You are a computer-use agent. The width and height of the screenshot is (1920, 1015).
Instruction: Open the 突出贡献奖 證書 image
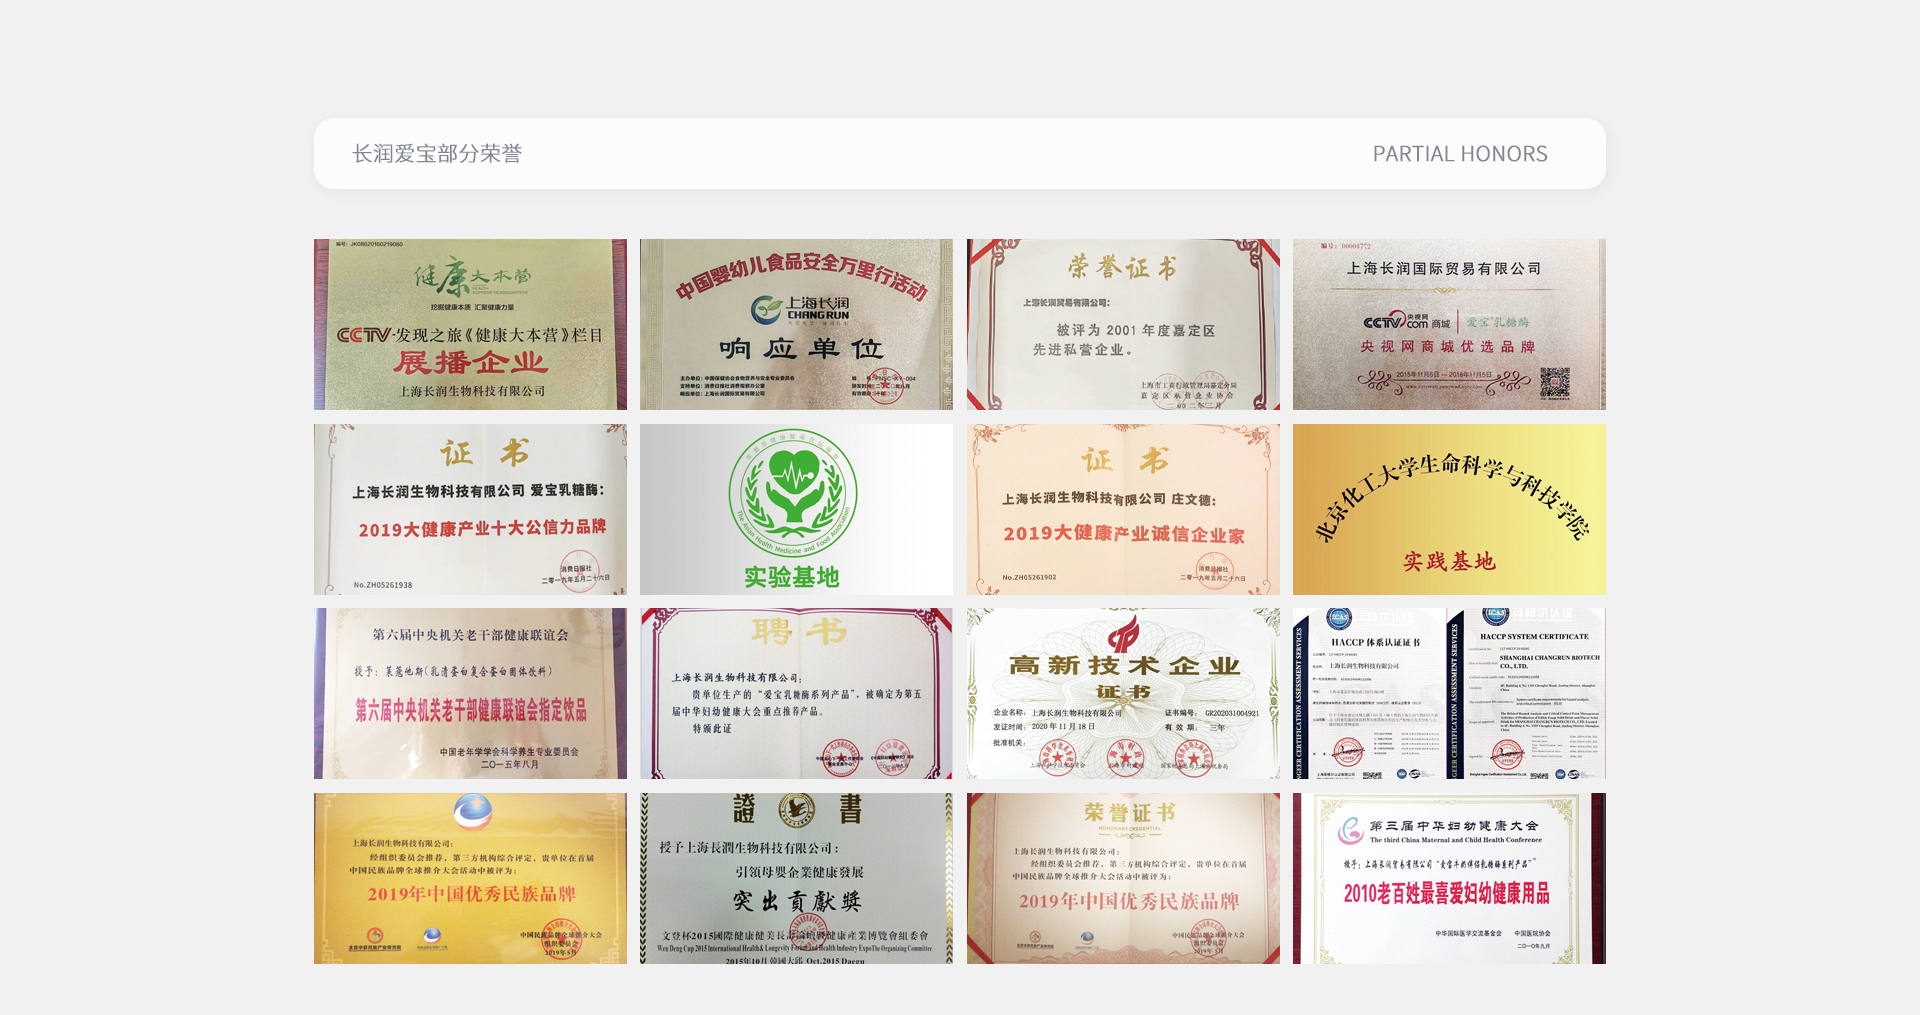(x=796, y=878)
